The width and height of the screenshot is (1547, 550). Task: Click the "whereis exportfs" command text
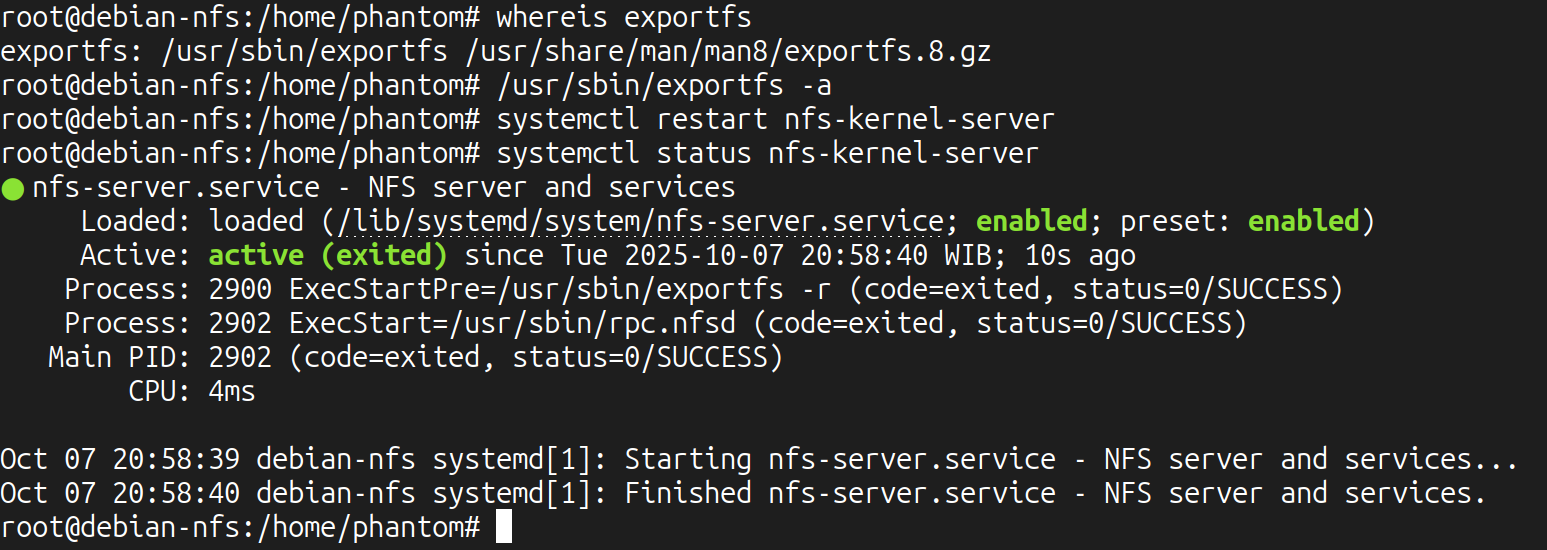pyautogui.click(x=623, y=17)
